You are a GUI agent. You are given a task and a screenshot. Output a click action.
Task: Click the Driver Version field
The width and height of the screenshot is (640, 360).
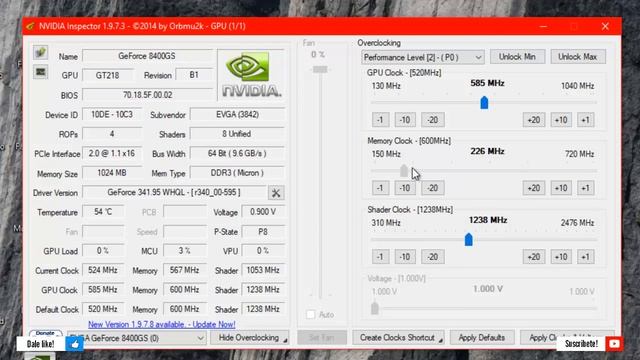tap(174, 192)
